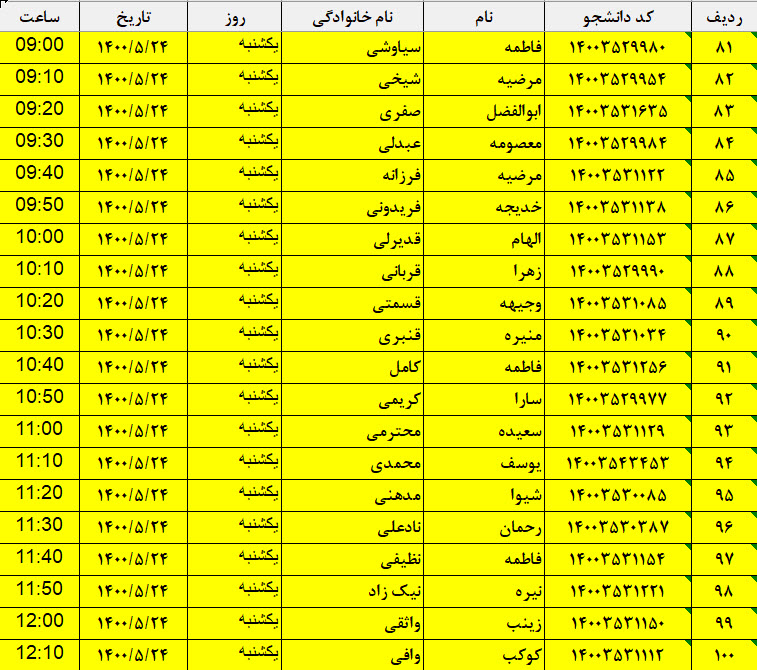The width and height of the screenshot is (757, 670).
Task: Click the first name الهام cell
Action: [518, 239]
